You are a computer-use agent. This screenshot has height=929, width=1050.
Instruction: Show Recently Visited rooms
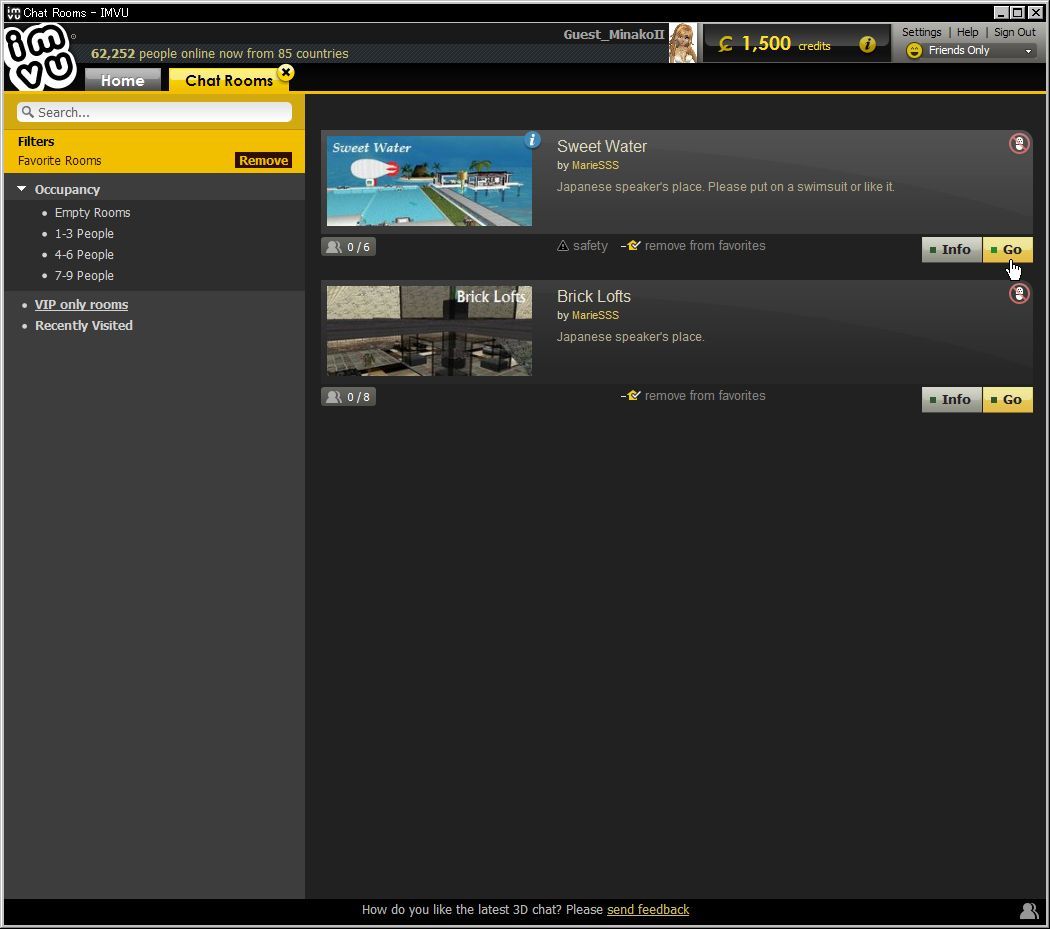84,326
